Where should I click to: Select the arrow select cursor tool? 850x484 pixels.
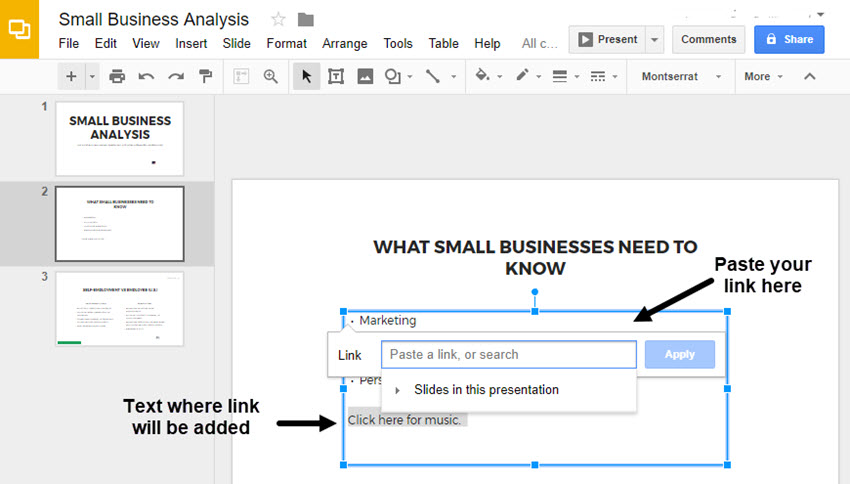306,76
